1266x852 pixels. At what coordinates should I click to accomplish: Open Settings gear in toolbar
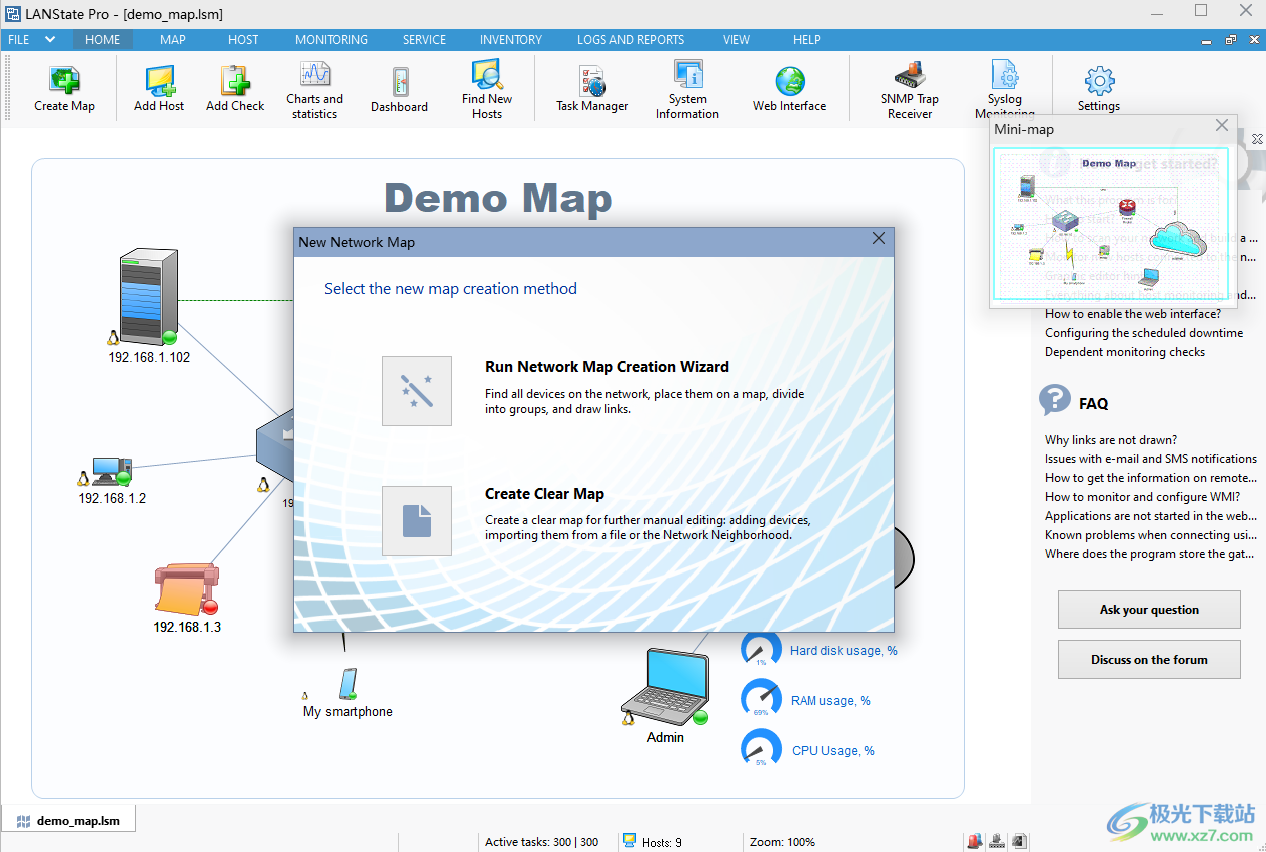[1098, 89]
